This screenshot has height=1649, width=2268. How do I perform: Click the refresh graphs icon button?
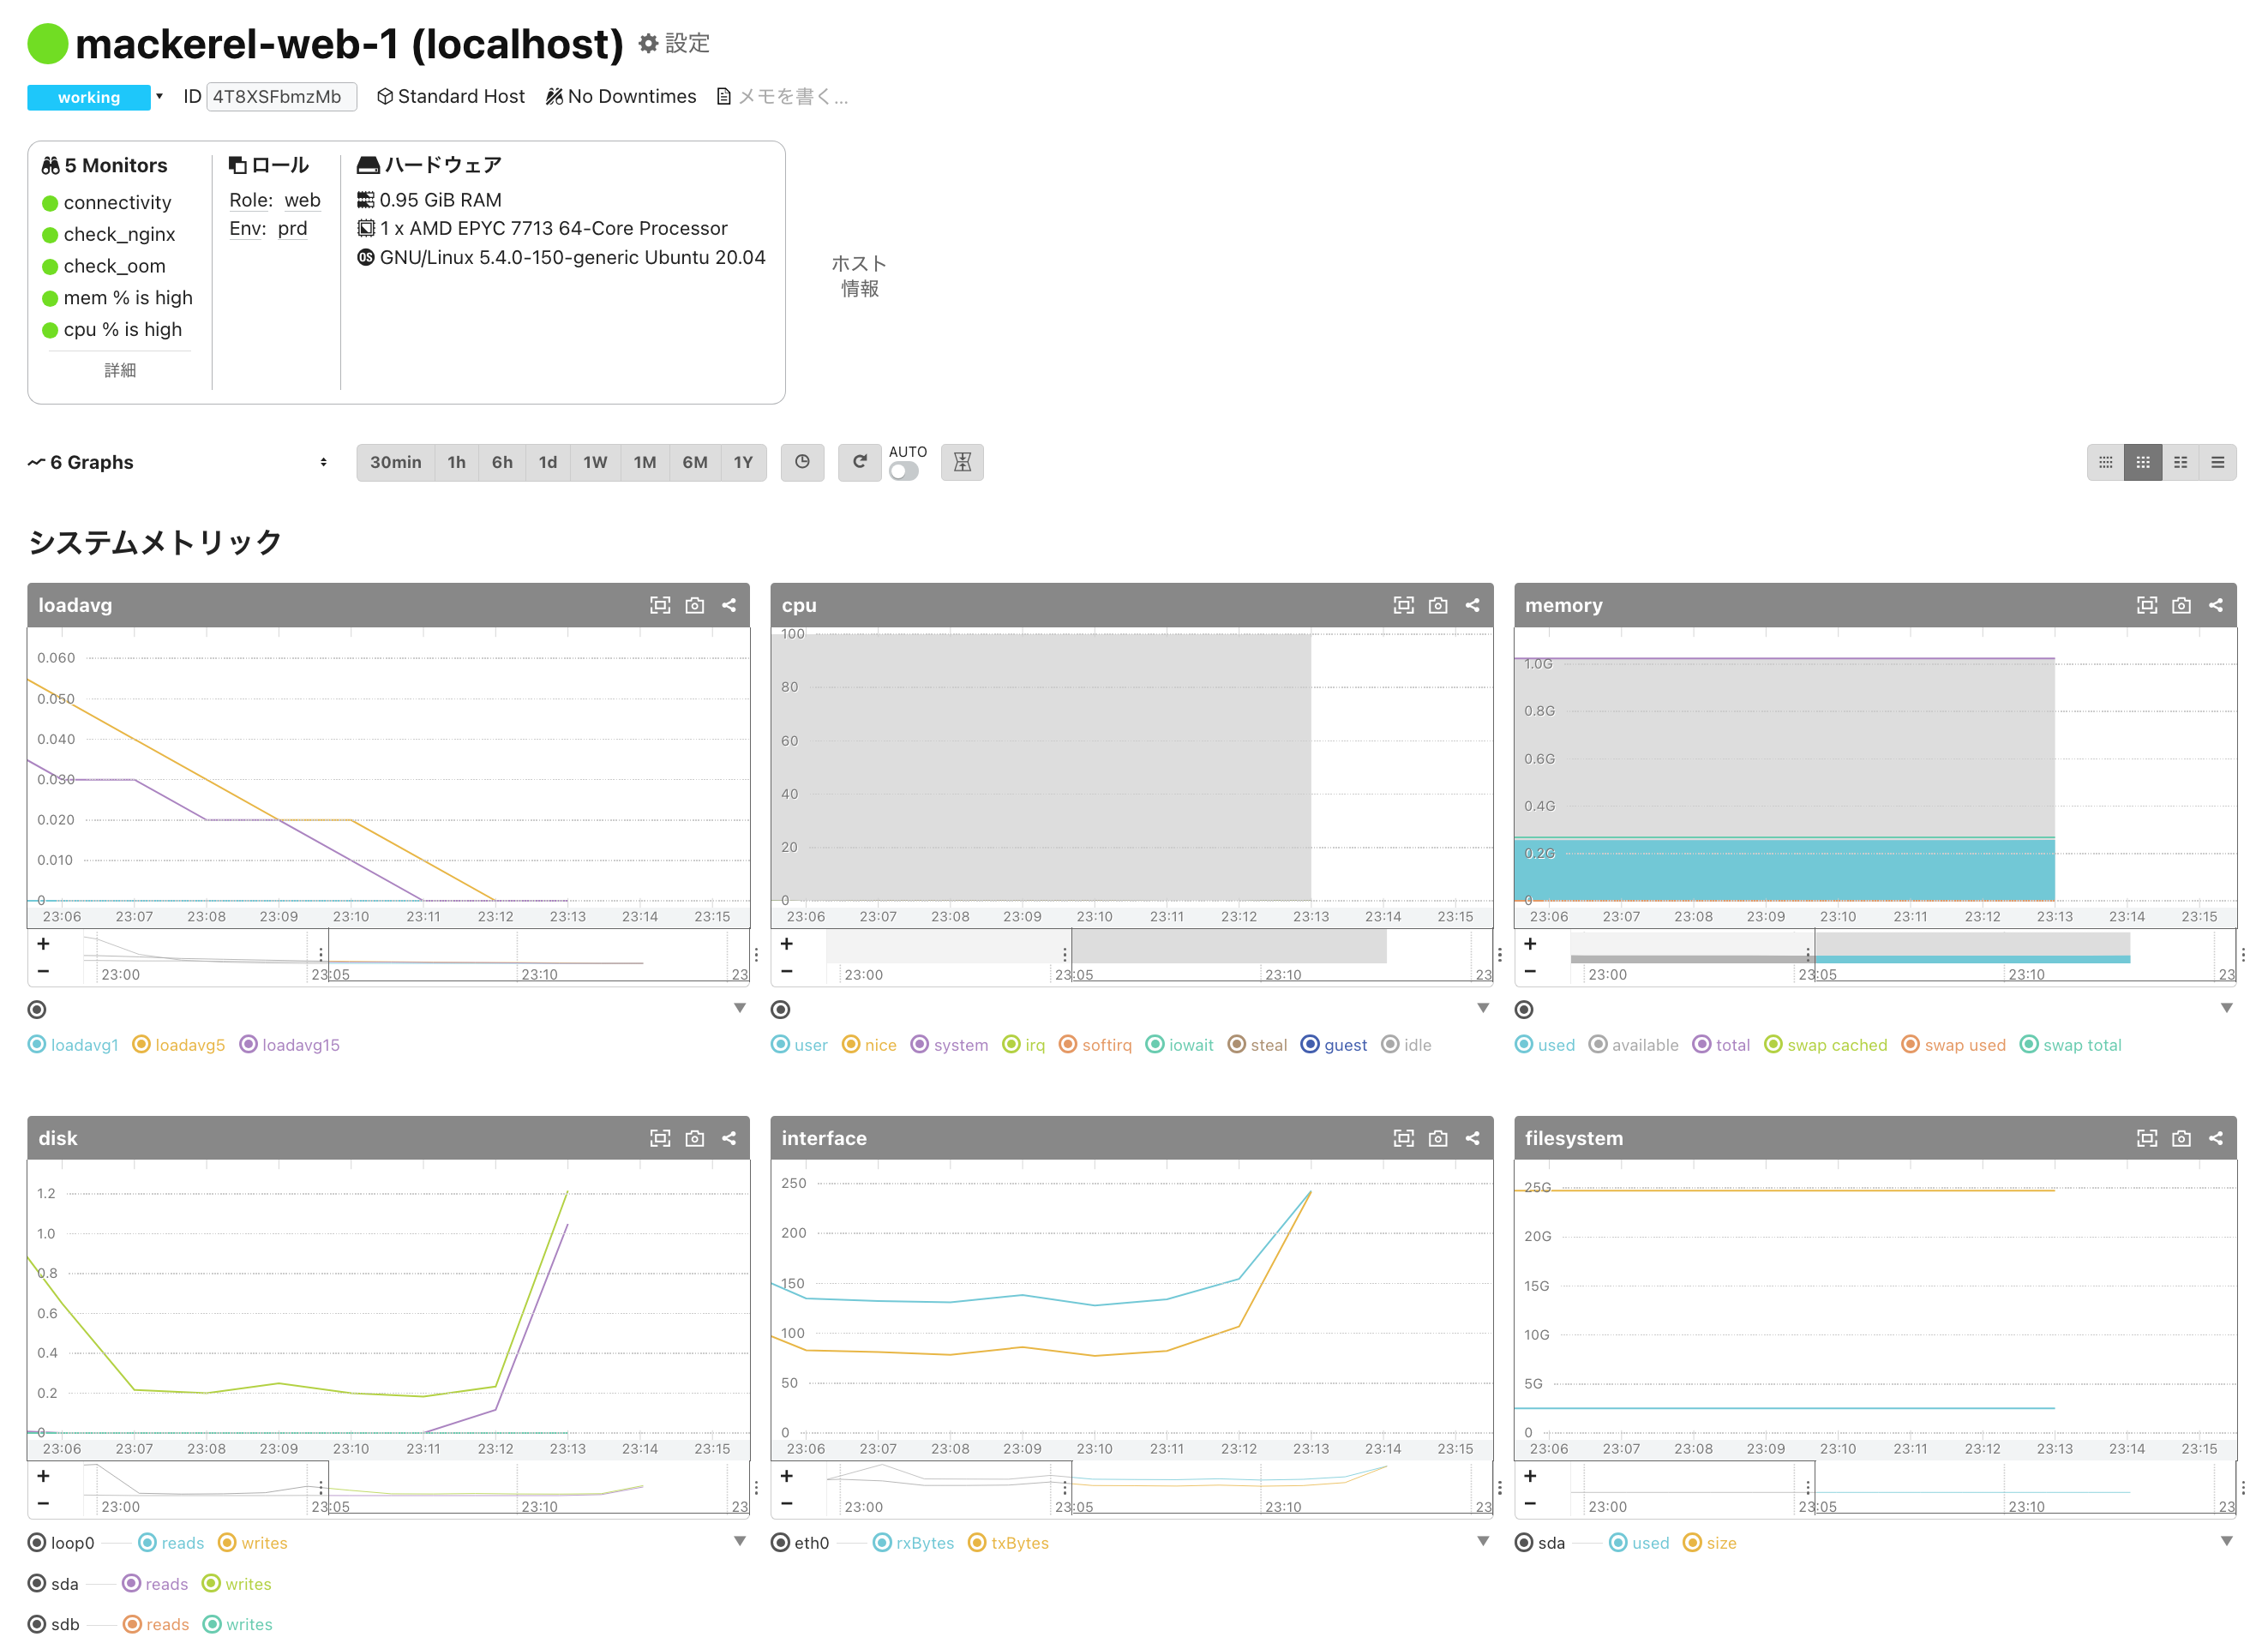859,462
